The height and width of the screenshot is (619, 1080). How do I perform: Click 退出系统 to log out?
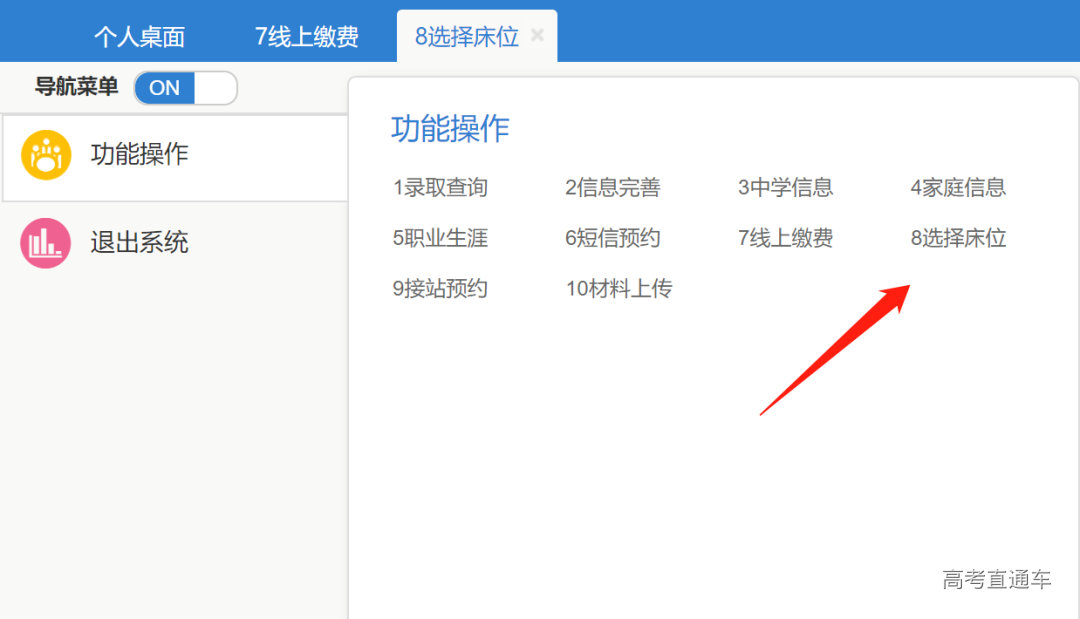click(x=140, y=243)
